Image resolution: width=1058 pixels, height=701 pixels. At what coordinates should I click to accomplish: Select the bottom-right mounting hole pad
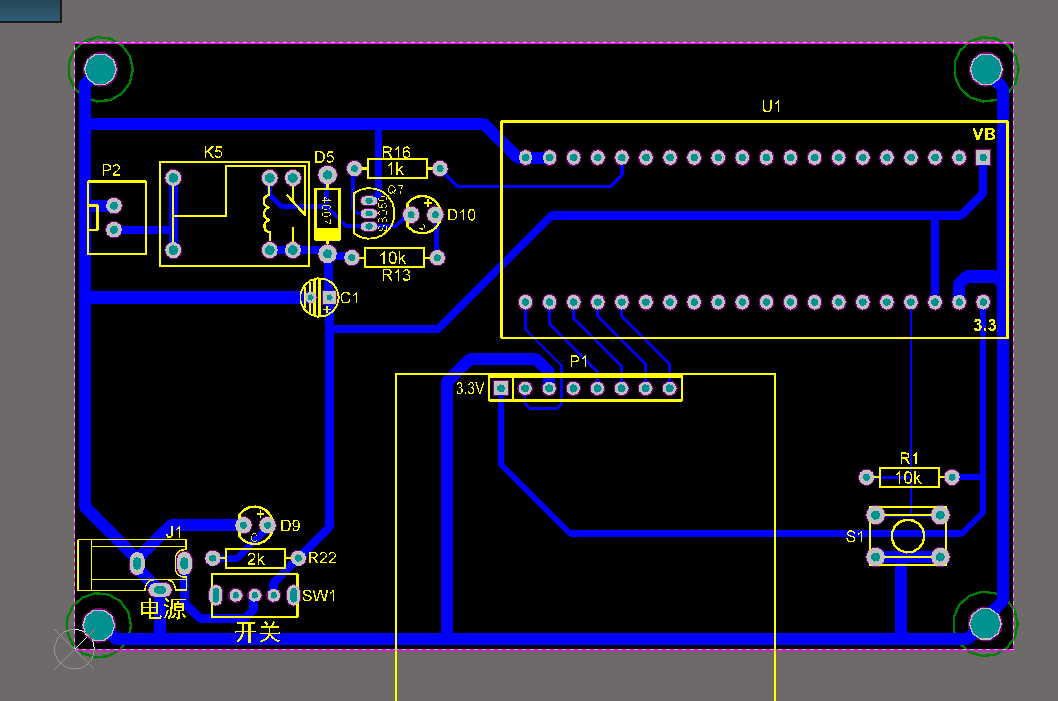(985, 624)
